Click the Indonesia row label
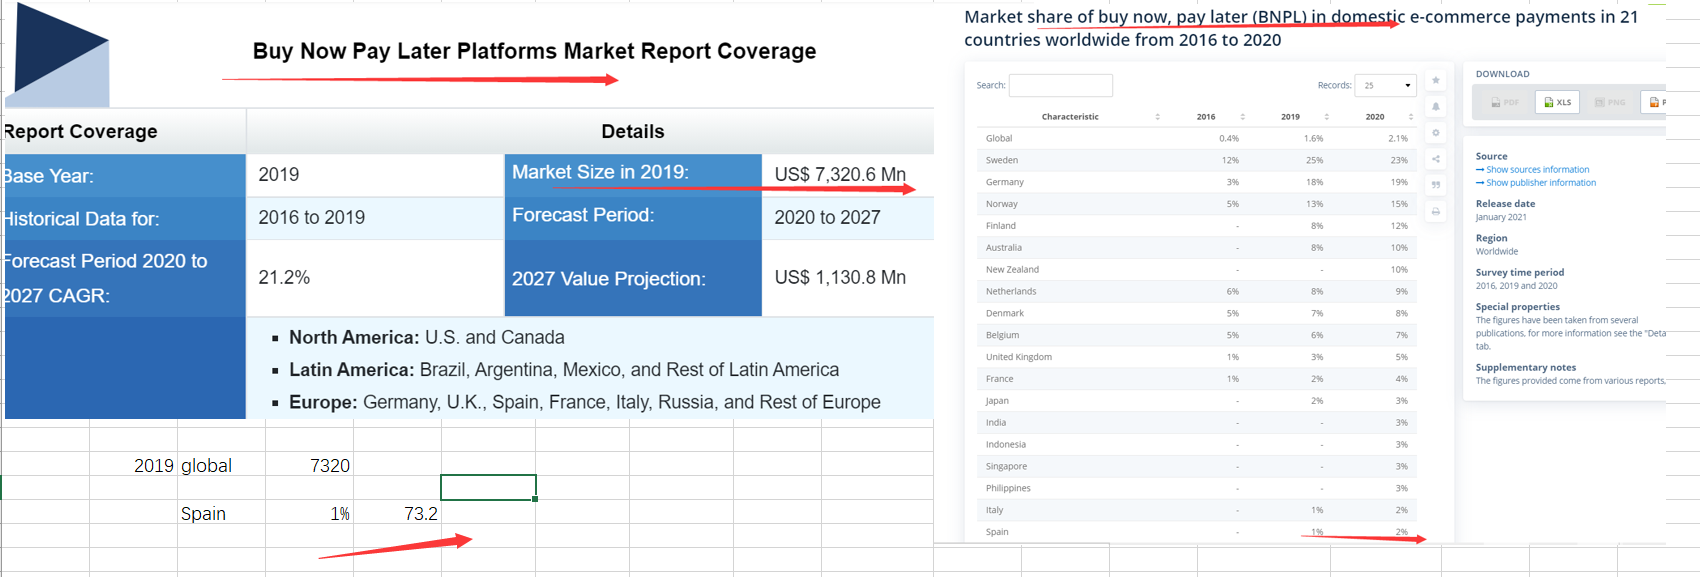Viewport: 1700px width, 577px height. pyautogui.click(x=1006, y=445)
